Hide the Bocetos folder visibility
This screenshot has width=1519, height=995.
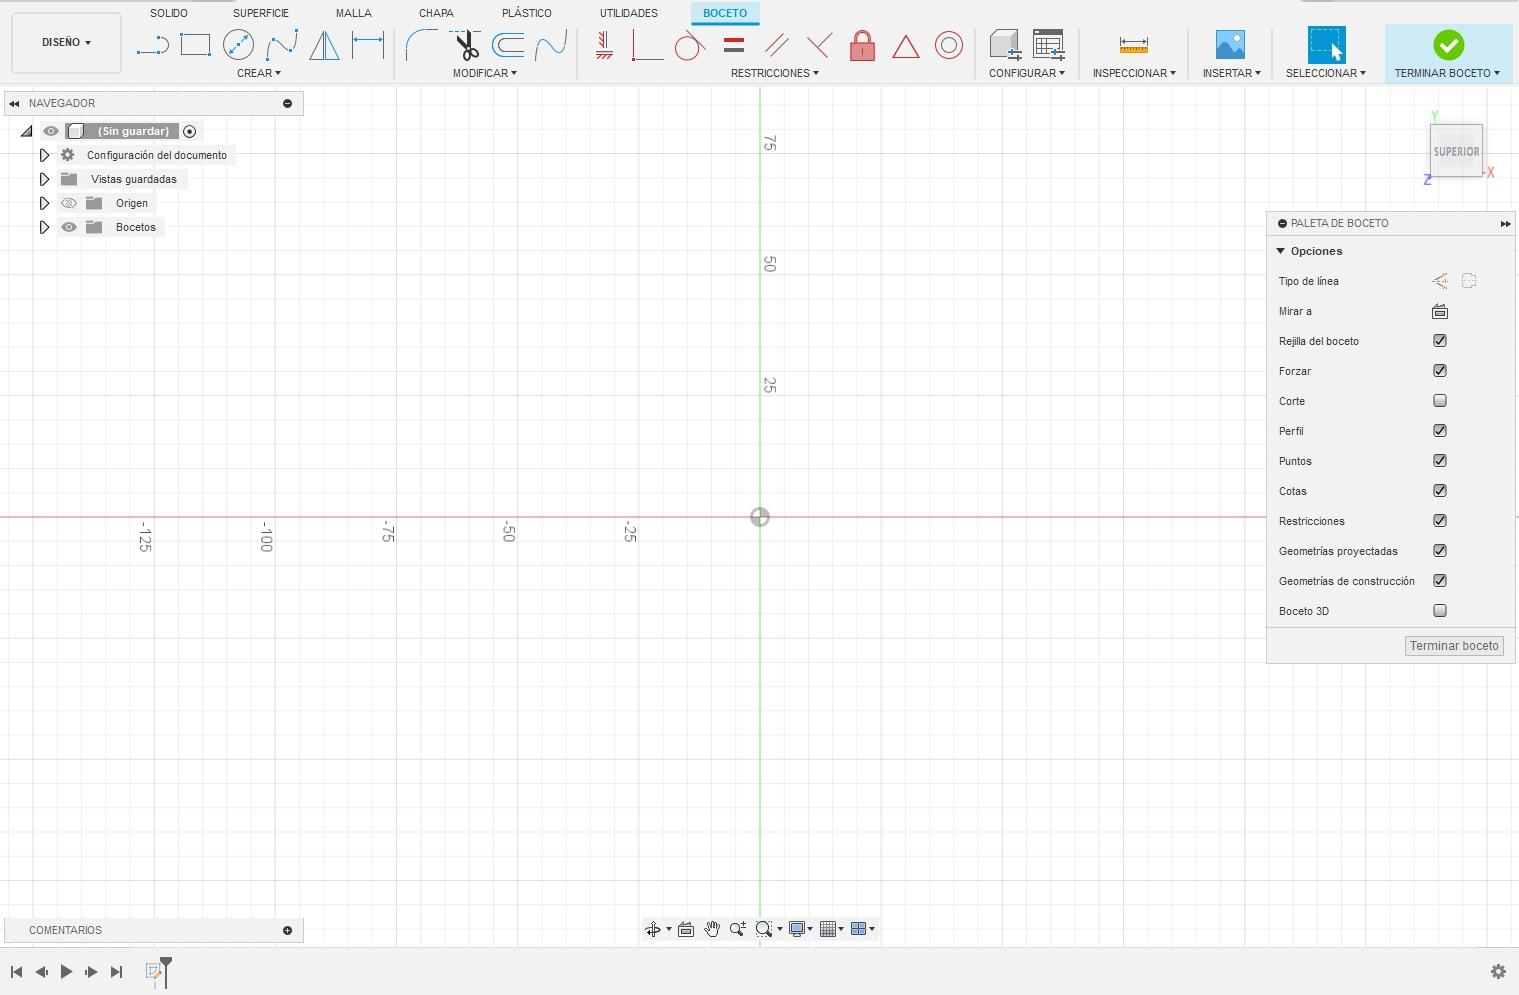click(69, 227)
